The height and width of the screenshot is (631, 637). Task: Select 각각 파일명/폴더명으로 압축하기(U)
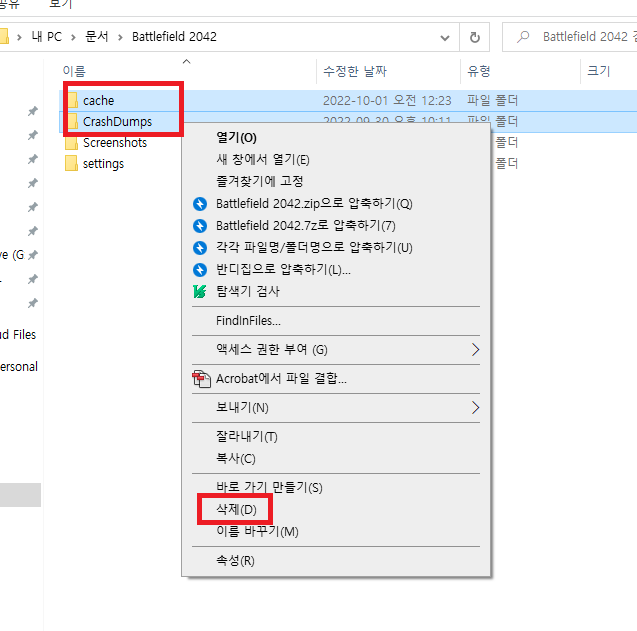[x=314, y=247]
